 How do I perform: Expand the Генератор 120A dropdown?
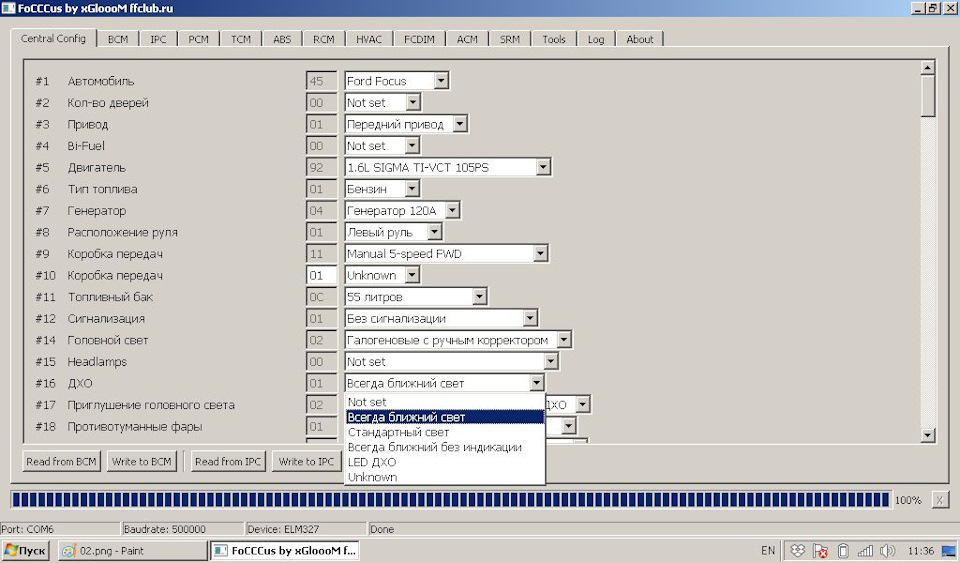pyautogui.click(x=452, y=211)
